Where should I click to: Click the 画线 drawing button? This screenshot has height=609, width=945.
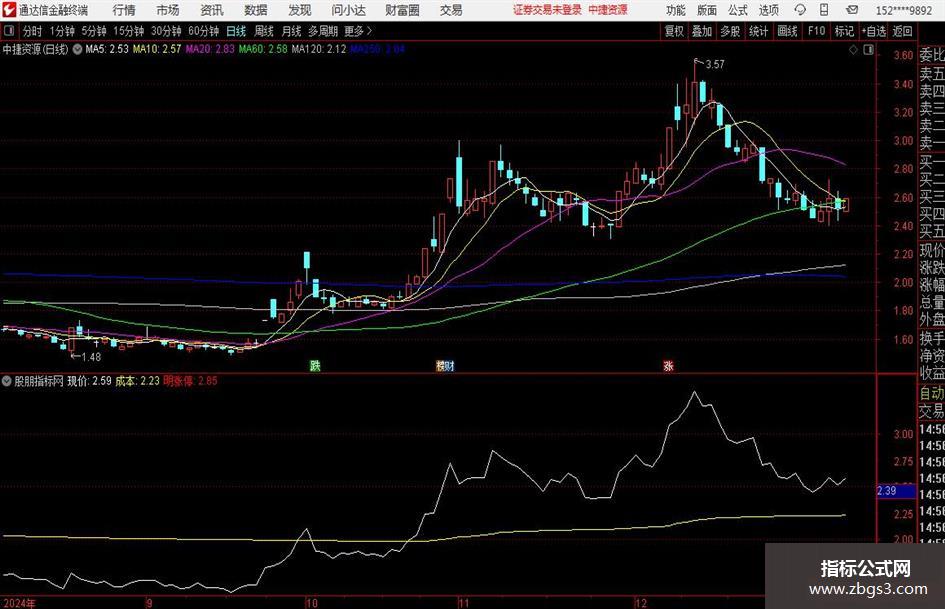pos(787,31)
